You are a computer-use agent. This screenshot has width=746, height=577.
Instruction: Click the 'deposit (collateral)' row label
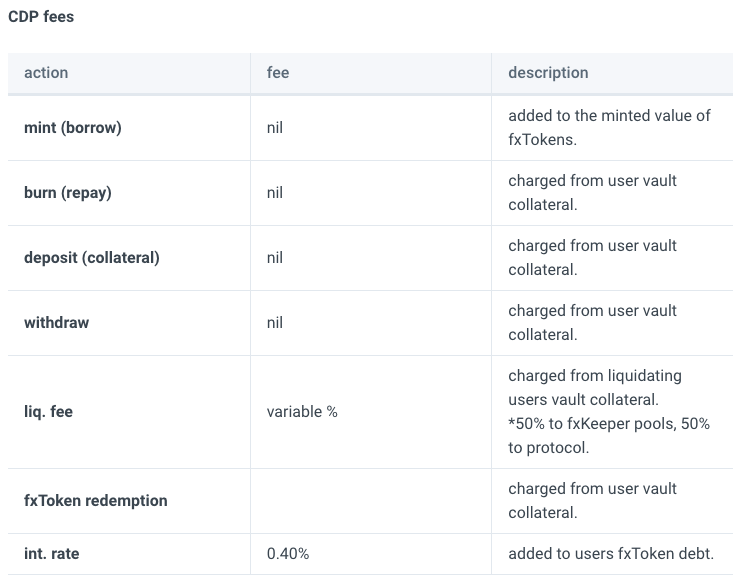pos(92,258)
